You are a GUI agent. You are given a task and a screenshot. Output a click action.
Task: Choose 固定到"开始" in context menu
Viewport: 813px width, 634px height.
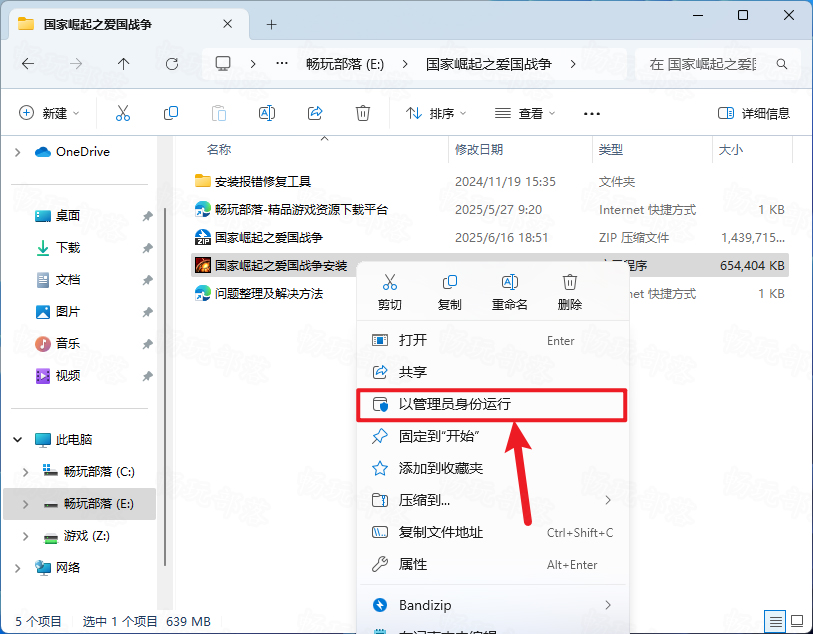click(x=493, y=436)
